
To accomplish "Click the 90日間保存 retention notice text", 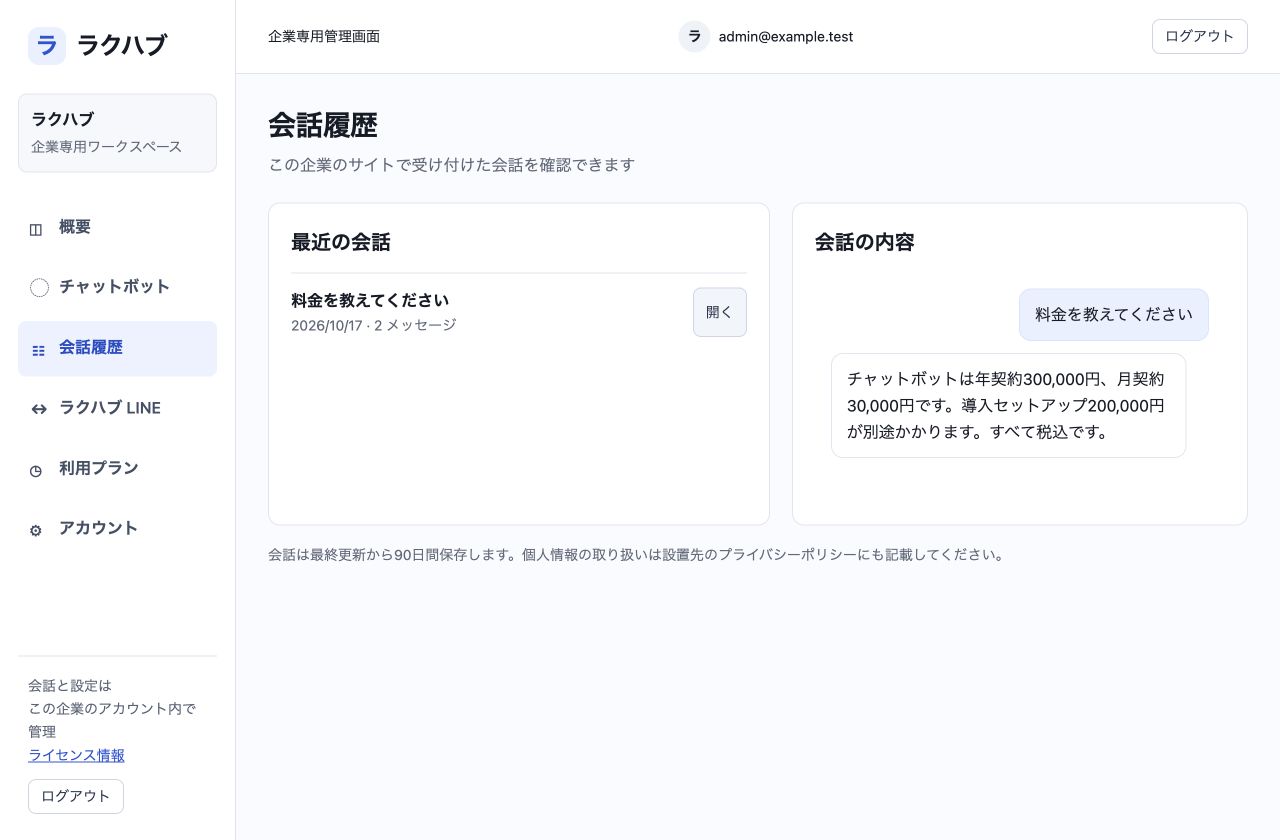I will pyautogui.click(x=636, y=554).
